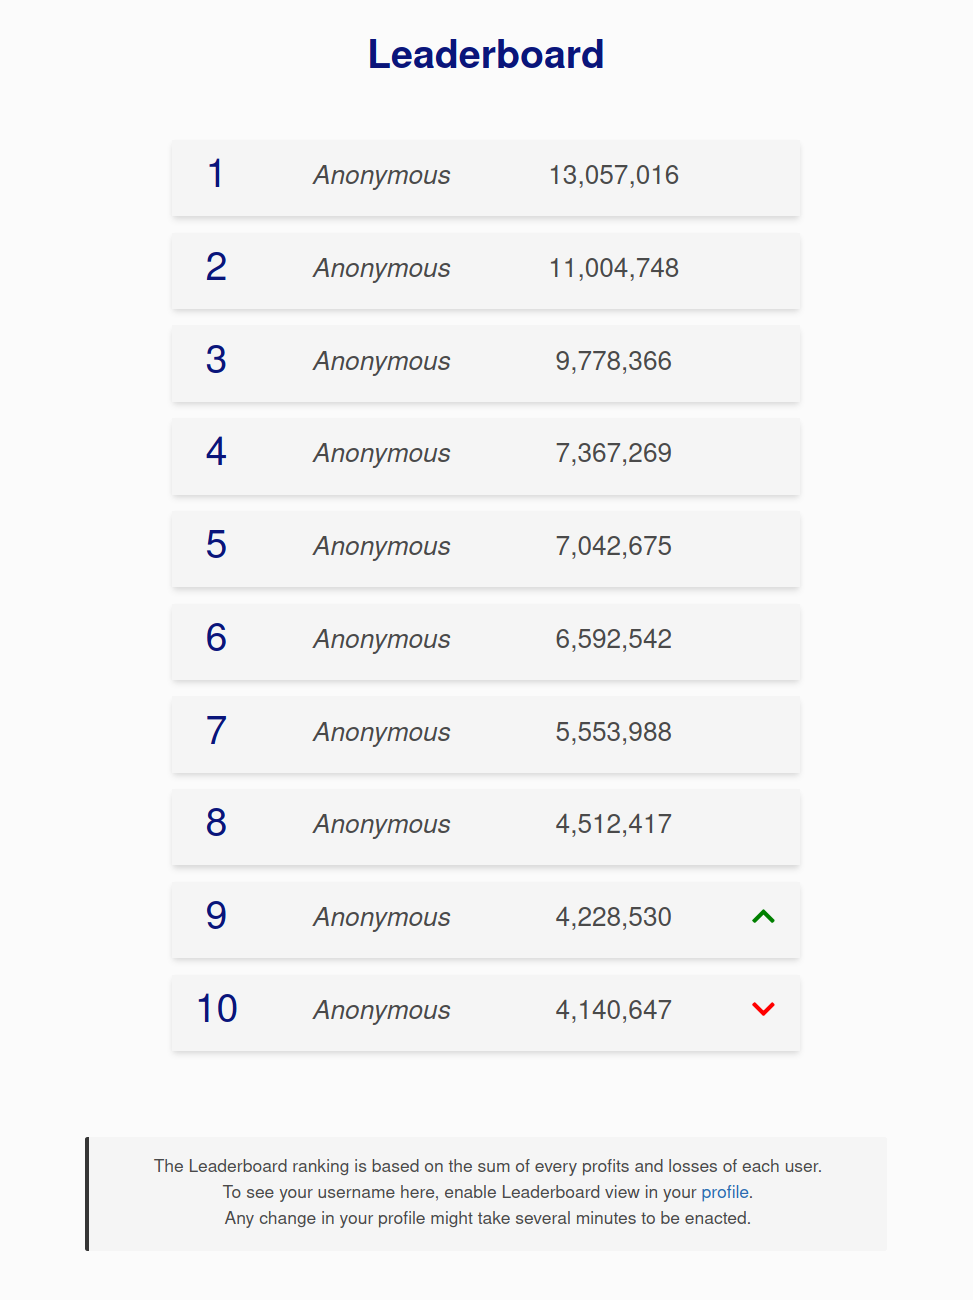Click the rank number 10
973x1300 pixels.
217,1009
